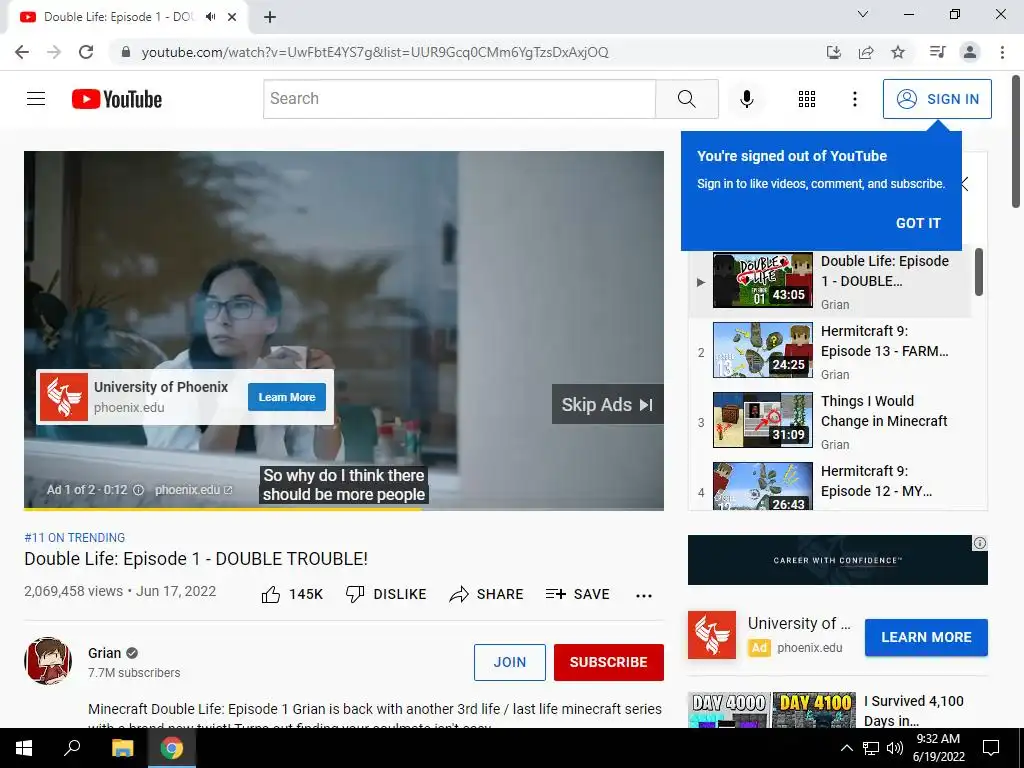Image resolution: width=1024 pixels, height=768 pixels.
Task: Open I Survived 4,100 Days video
Action: [x=913, y=711]
